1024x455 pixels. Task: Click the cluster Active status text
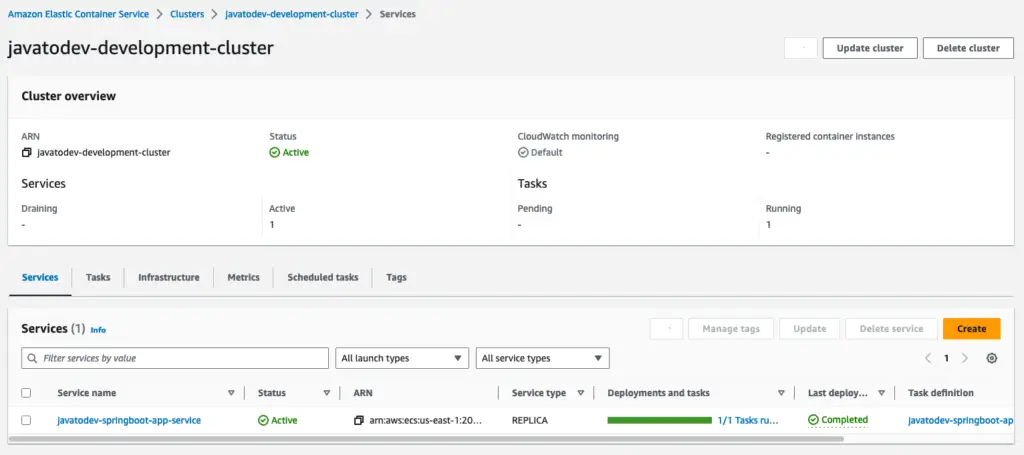point(296,153)
